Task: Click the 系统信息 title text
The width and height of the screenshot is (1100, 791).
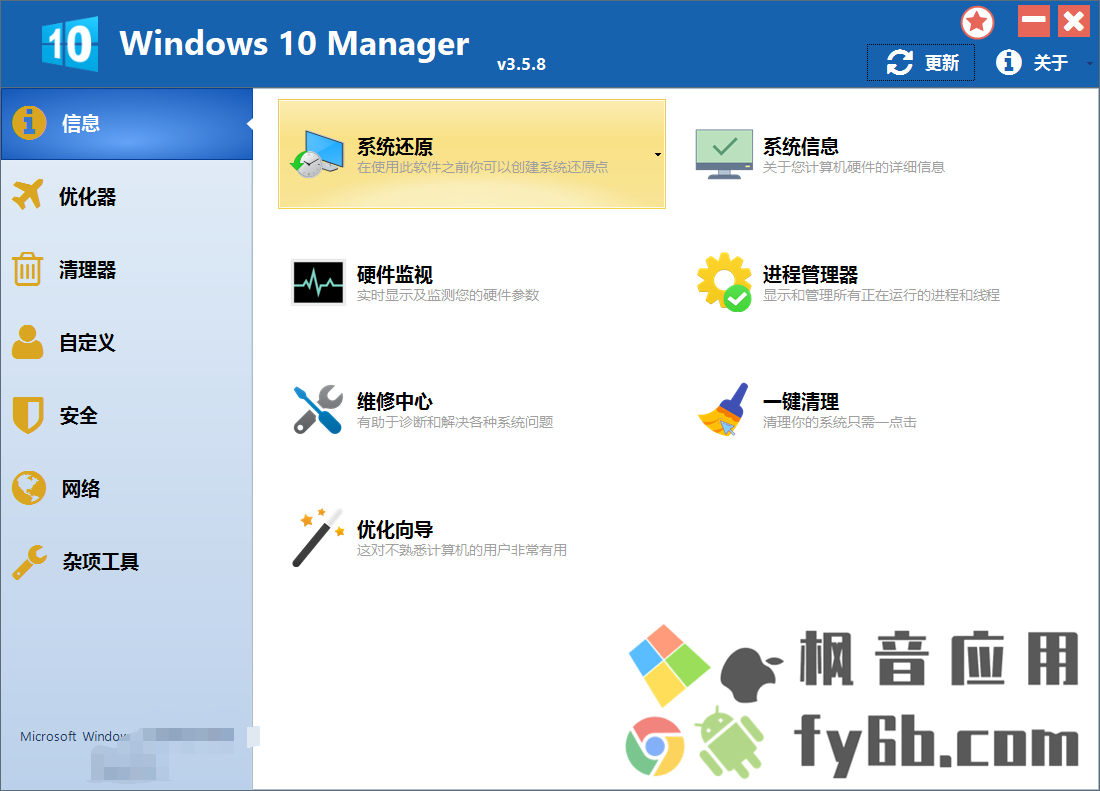Action: (x=801, y=147)
